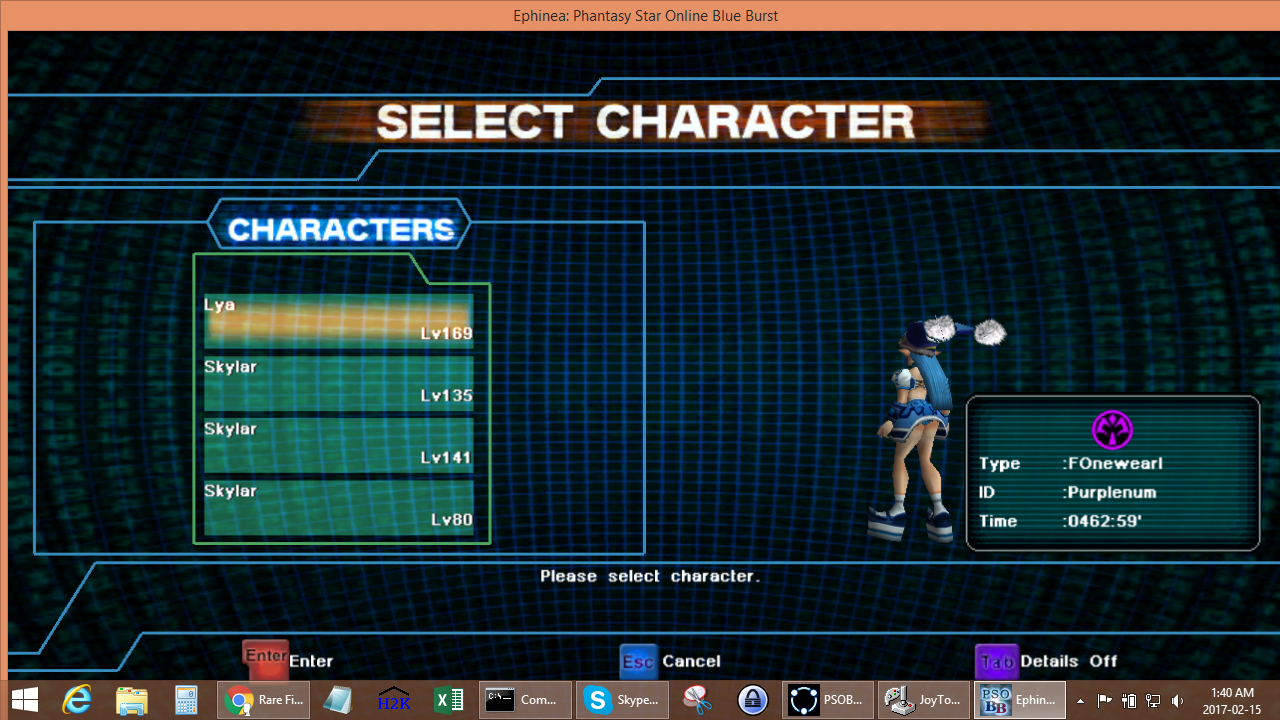The image size is (1280, 720).
Task: Click the purple Tab key icon
Action: pyautogui.click(x=996, y=661)
